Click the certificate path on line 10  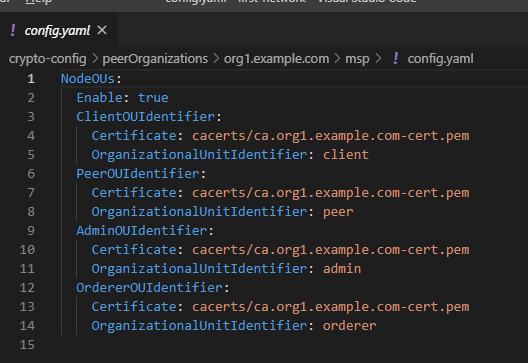[331, 250]
